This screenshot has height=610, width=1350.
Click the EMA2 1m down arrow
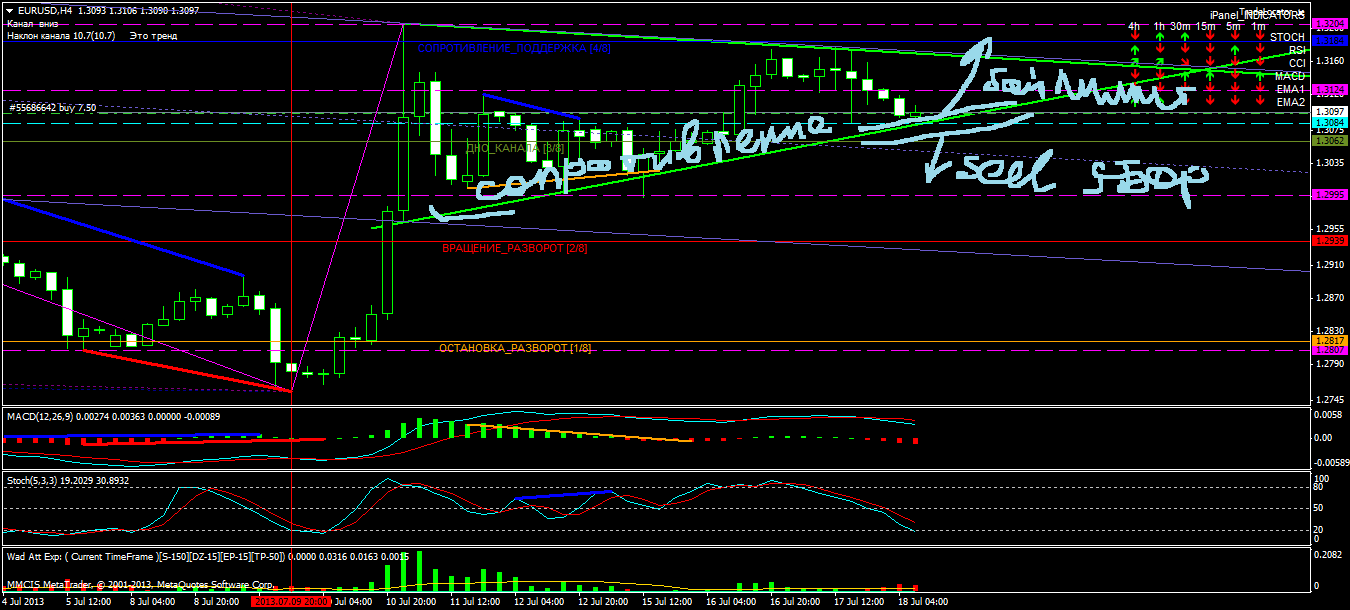1260,101
